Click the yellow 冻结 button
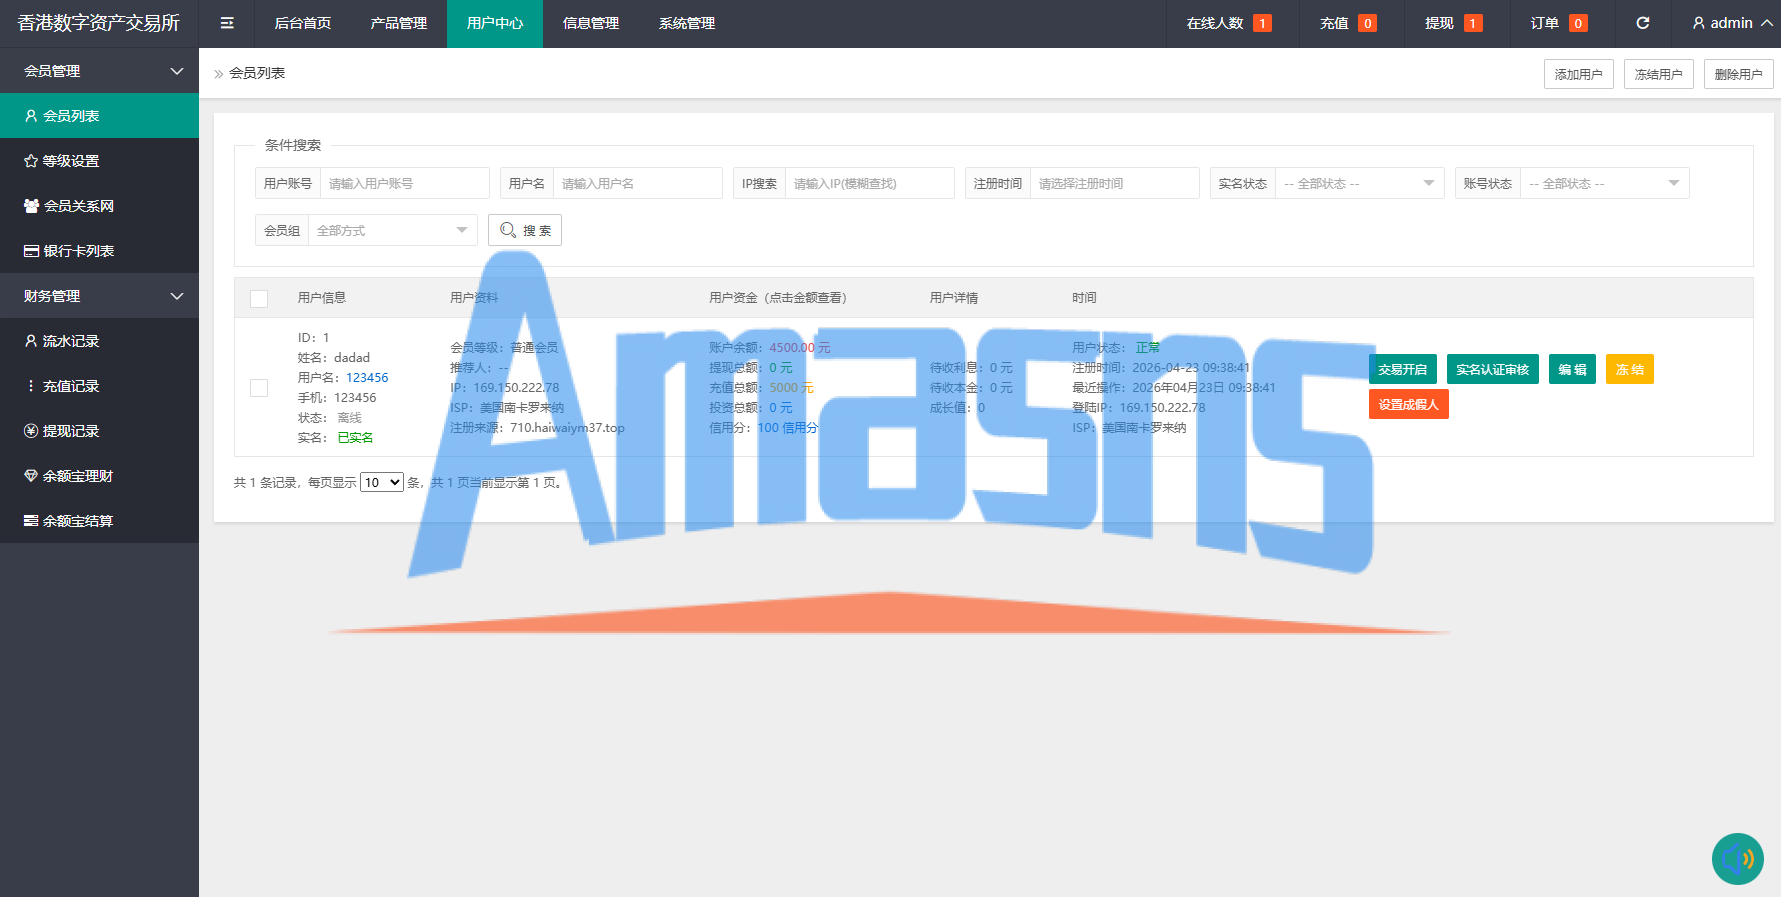Image resolution: width=1781 pixels, height=897 pixels. click(x=1630, y=369)
